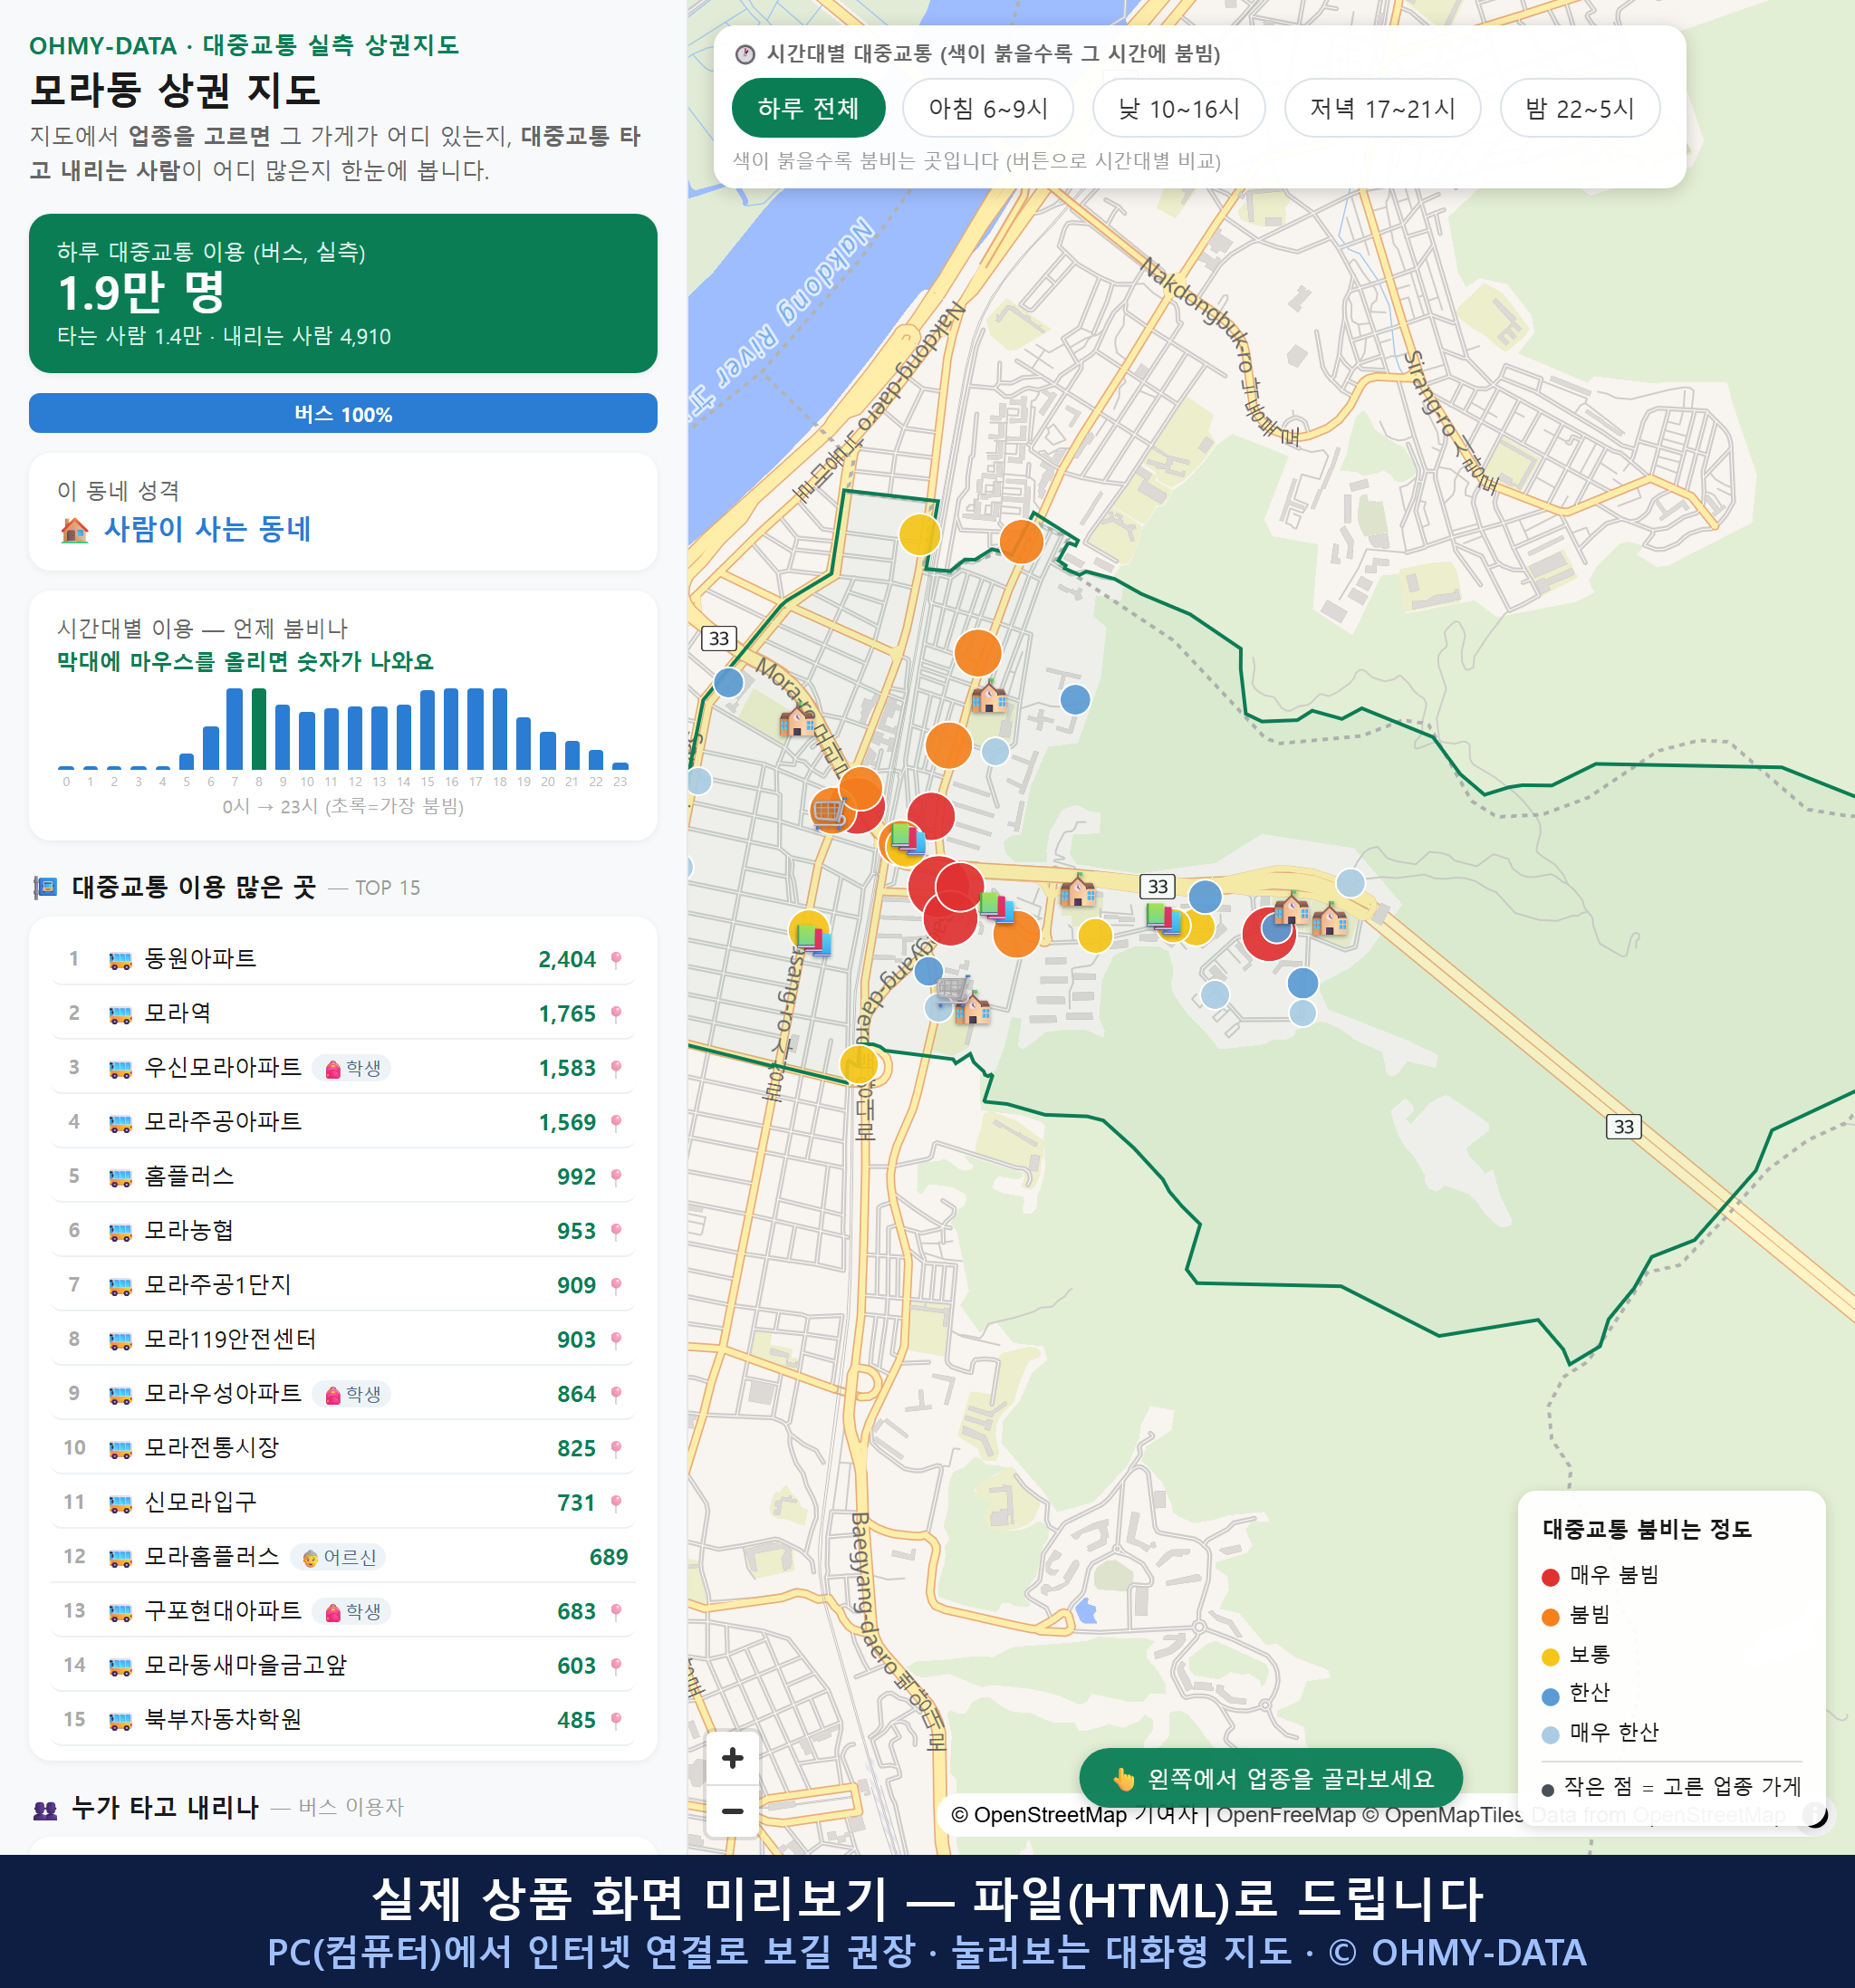Image resolution: width=1855 pixels, height=1988 pixels.
Task: Open the 우신모라아파트 row location pin
Action: 616,1068
